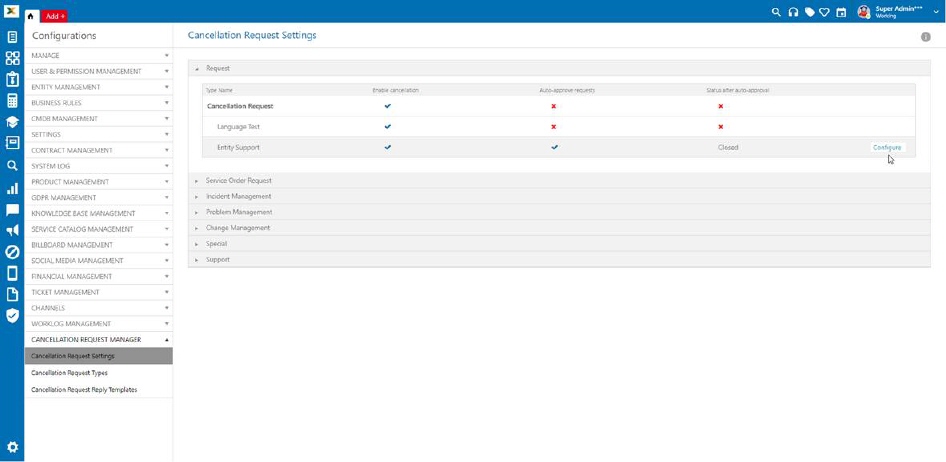The image size is (946, 462).
Task: Toggle Auto-approve requests for Entity Support
Action: tap(554, 147)
